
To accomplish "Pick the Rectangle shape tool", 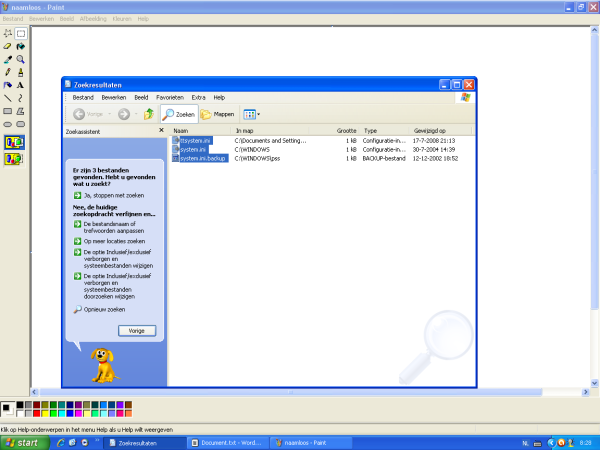I will (x=8, y=111).
